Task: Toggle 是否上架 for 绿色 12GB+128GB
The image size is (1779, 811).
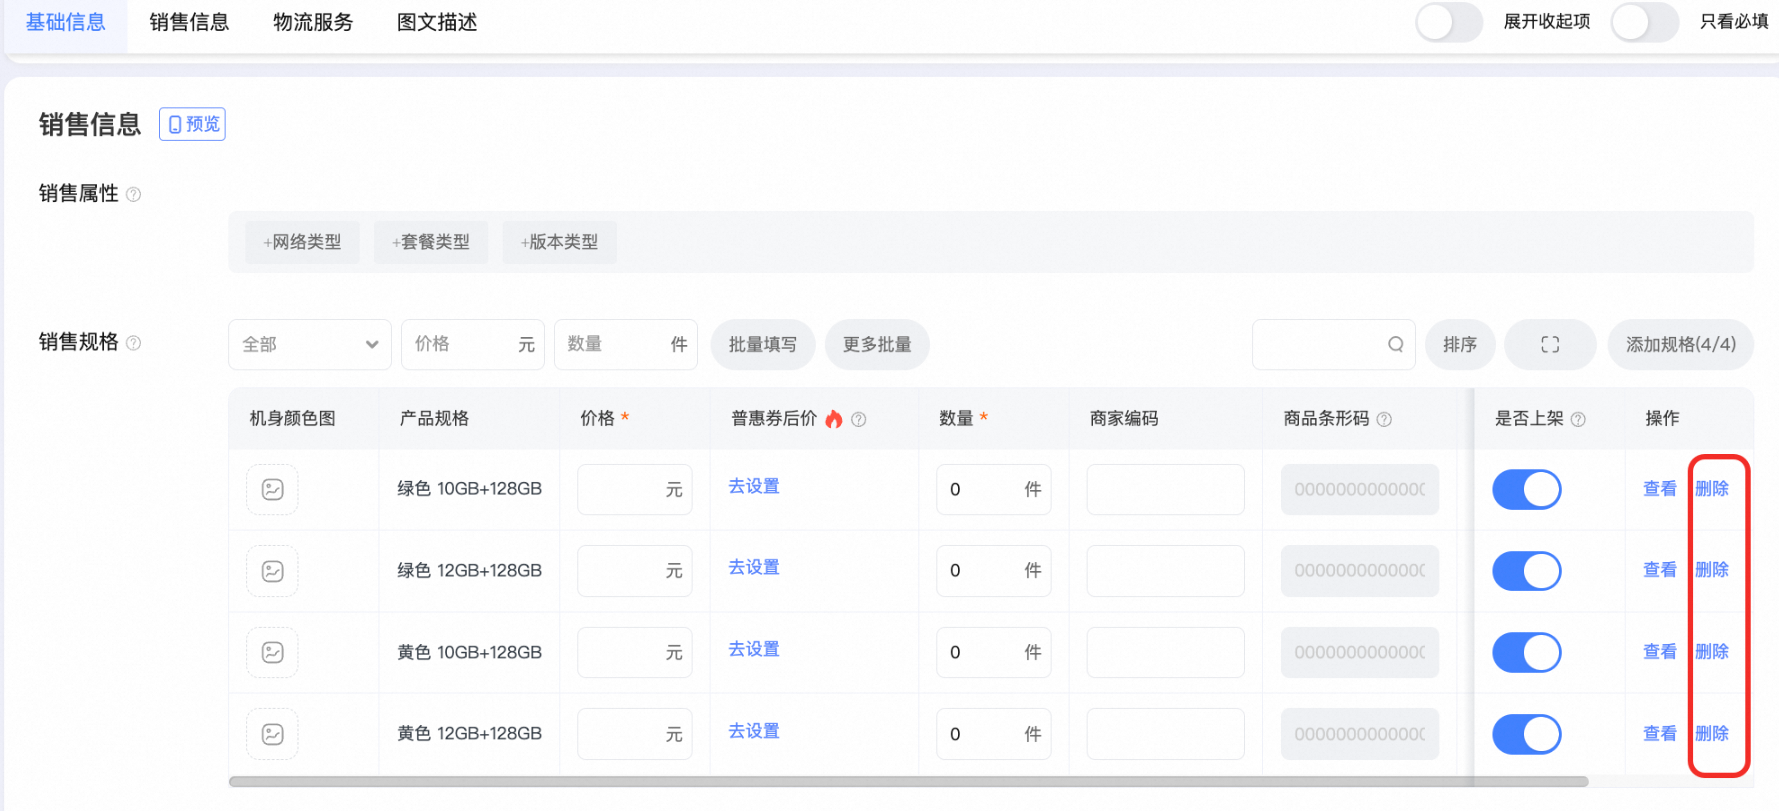Action: tap(1527, 571)
